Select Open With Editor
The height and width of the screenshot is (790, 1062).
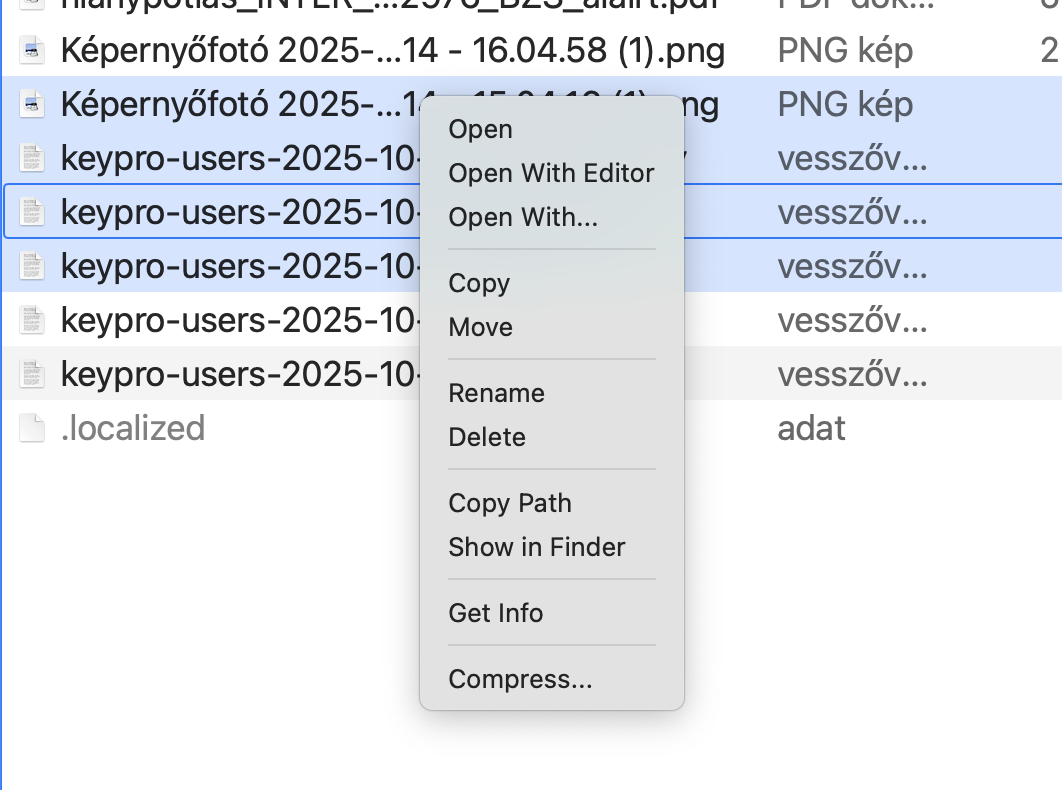point(551,173)
